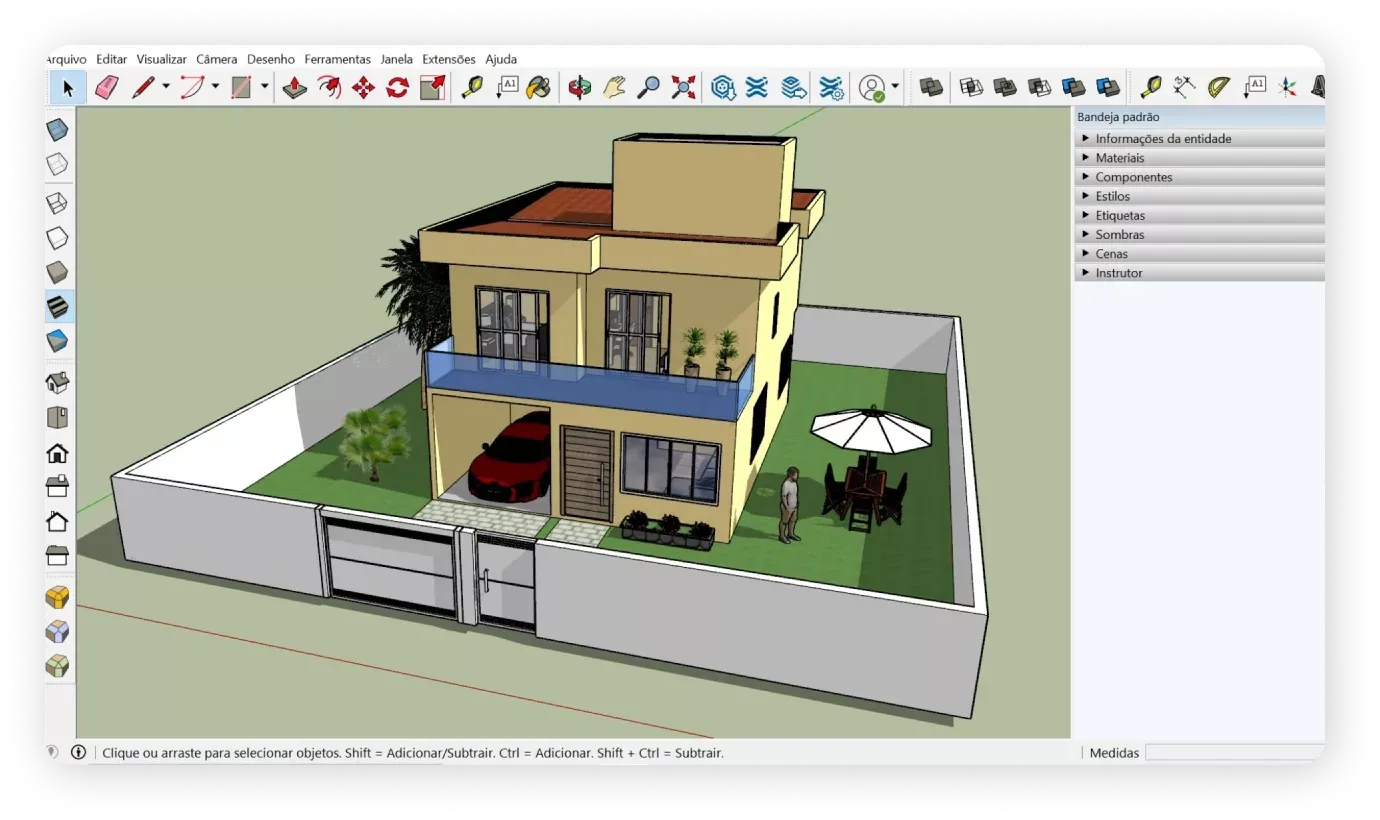
Task: Choose the Move tool with red arrows
Action: click(363, 88)
